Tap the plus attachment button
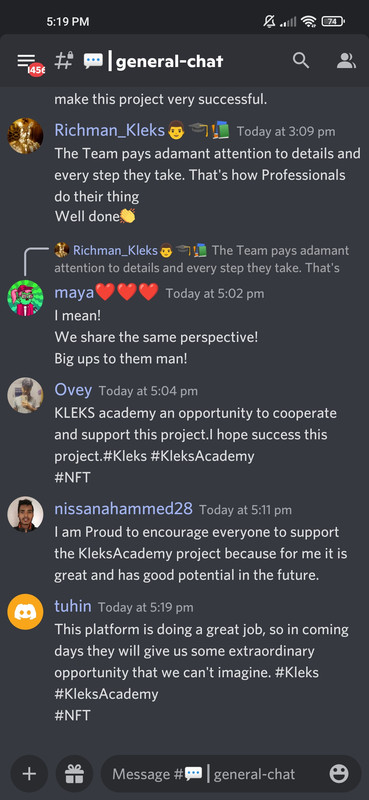369x800 pixels. point(29,773)
